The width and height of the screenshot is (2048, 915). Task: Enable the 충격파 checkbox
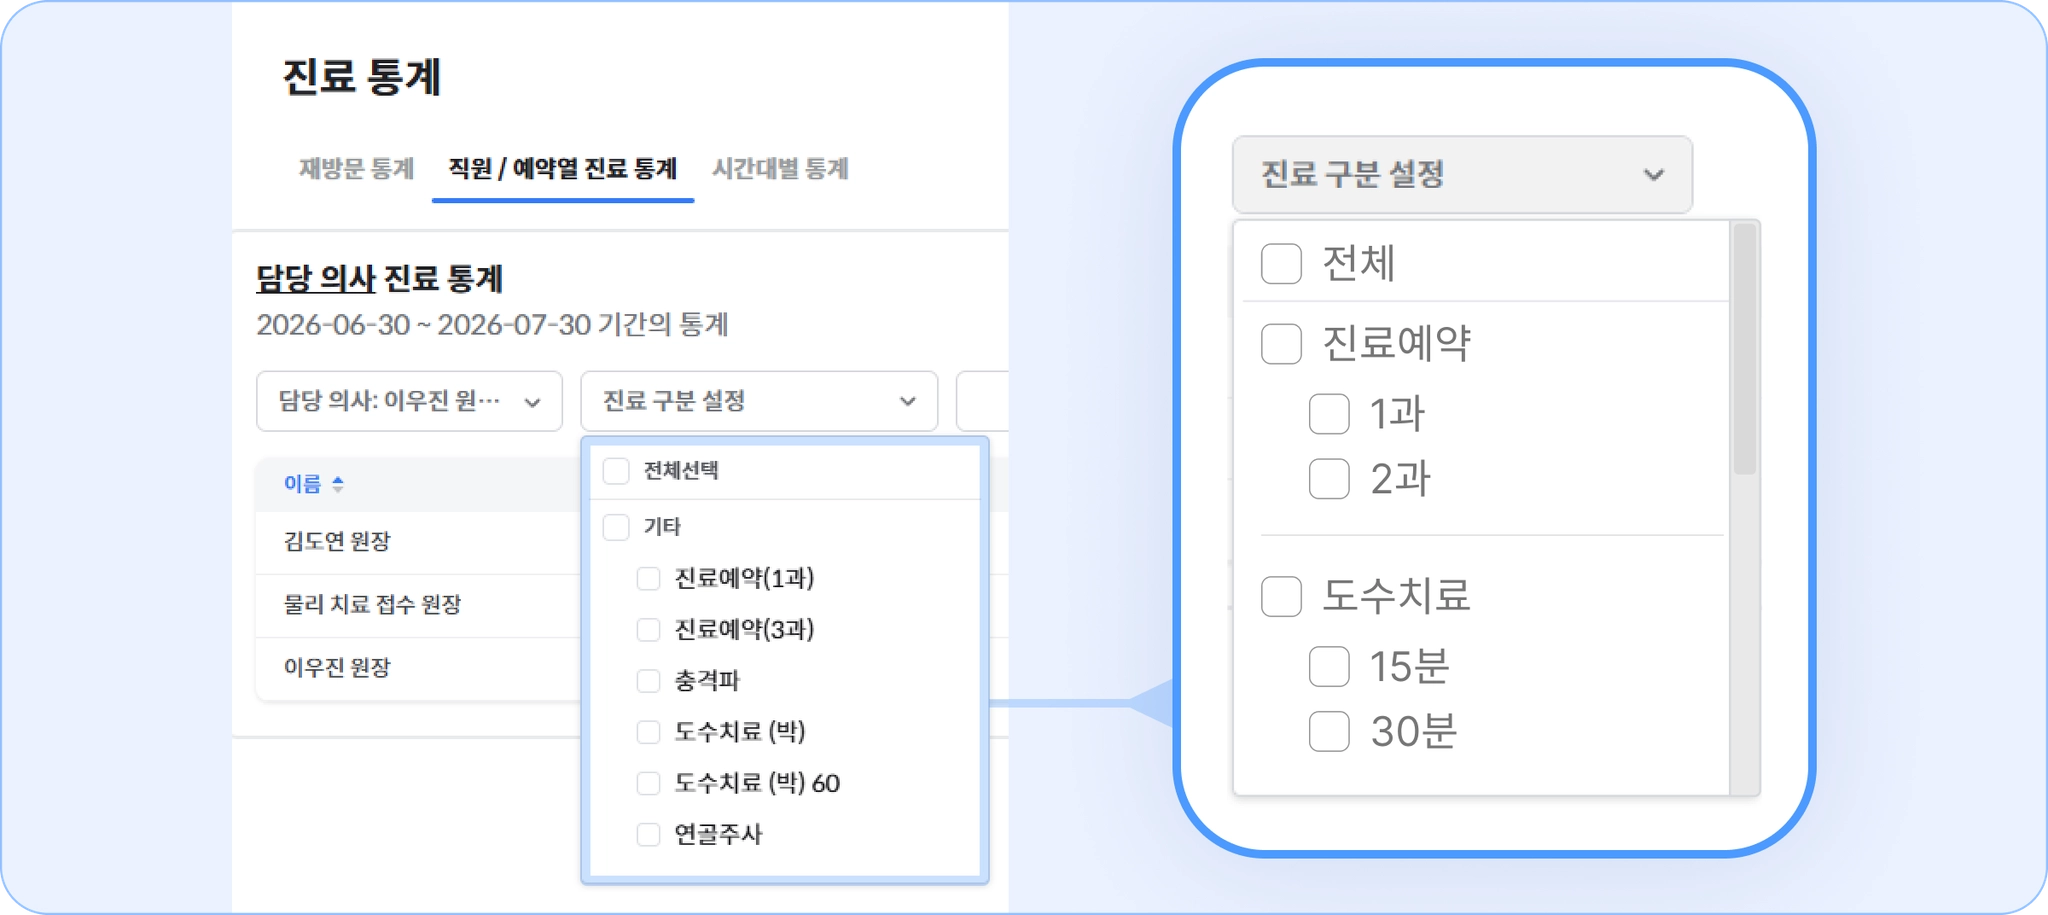649,681
